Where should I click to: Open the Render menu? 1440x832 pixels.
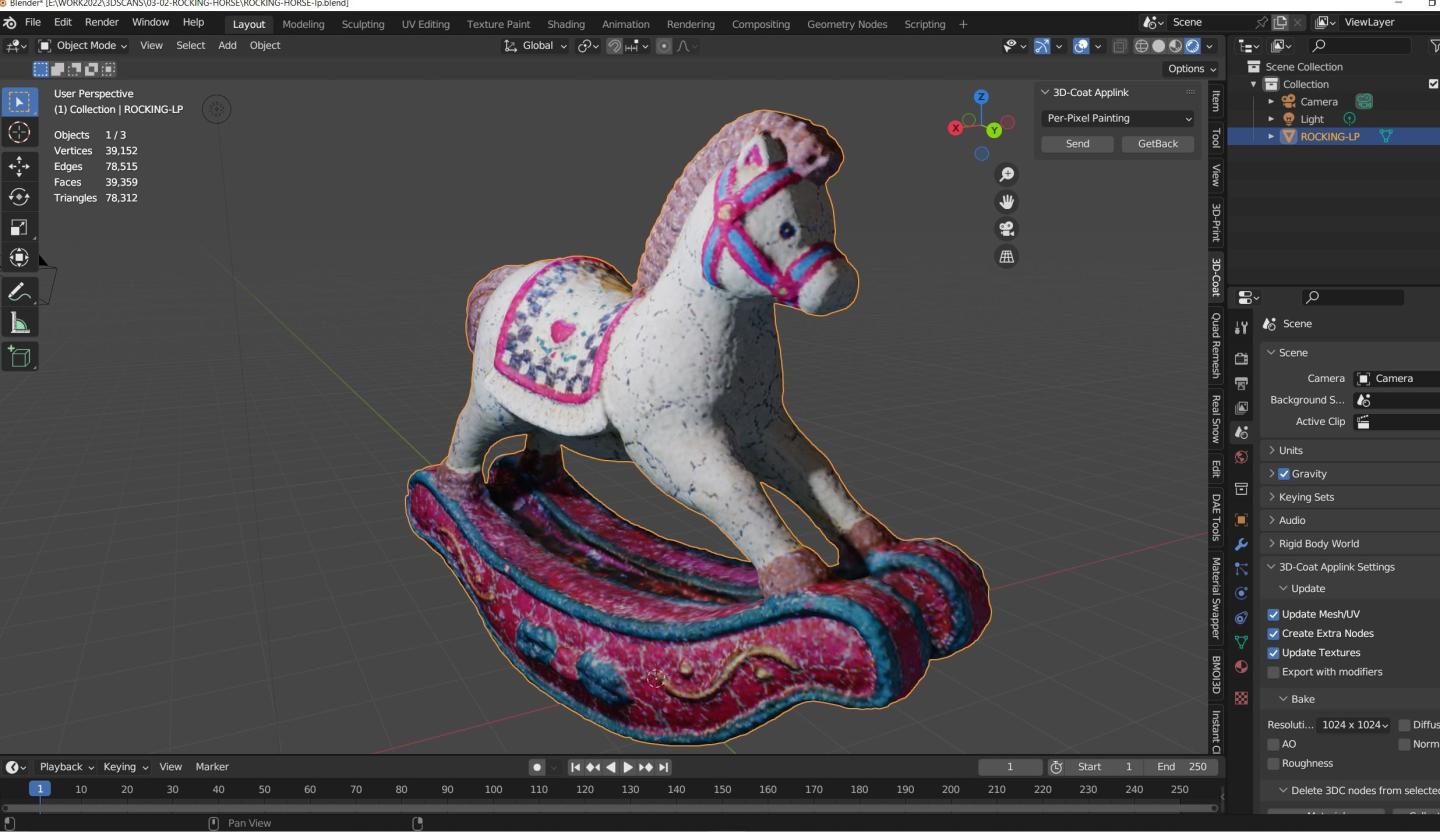pyautogui.click(x=102, y=22)
